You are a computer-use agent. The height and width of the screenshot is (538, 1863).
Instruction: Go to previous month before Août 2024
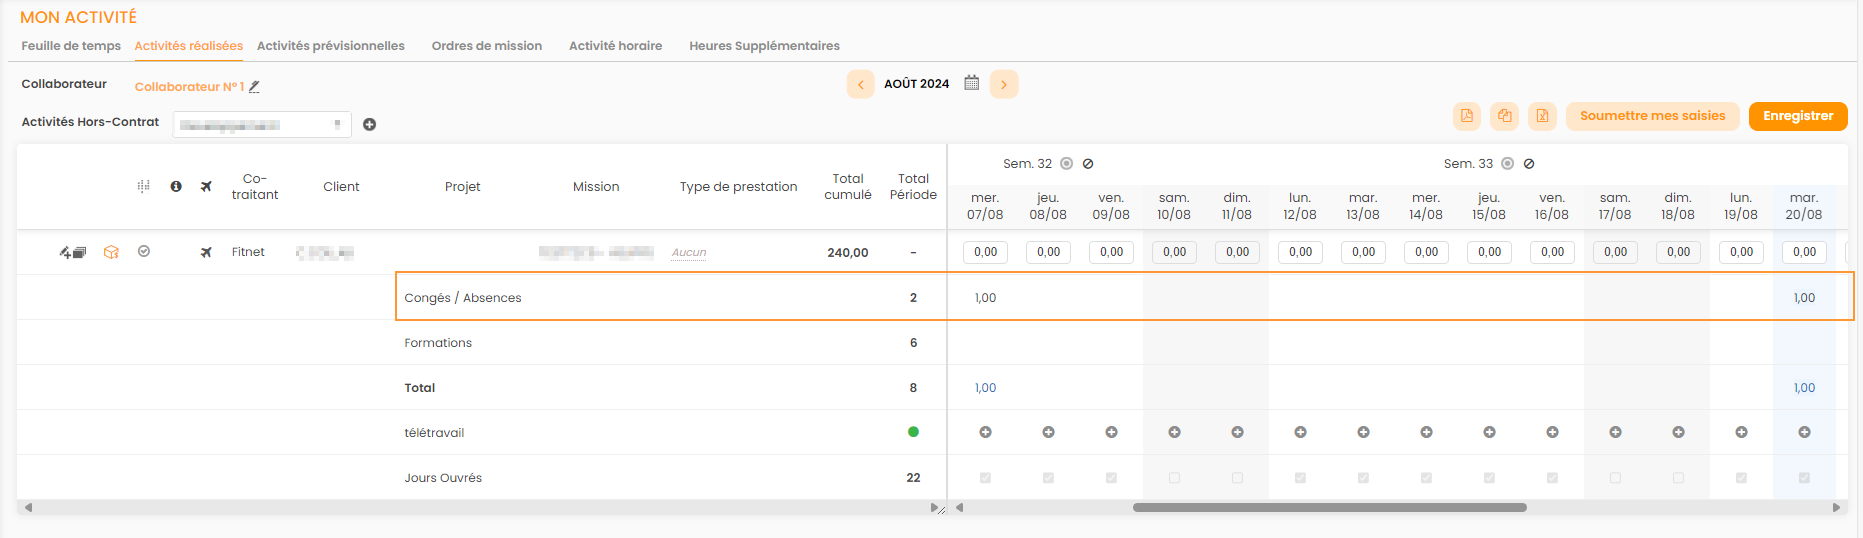(860, 85)
